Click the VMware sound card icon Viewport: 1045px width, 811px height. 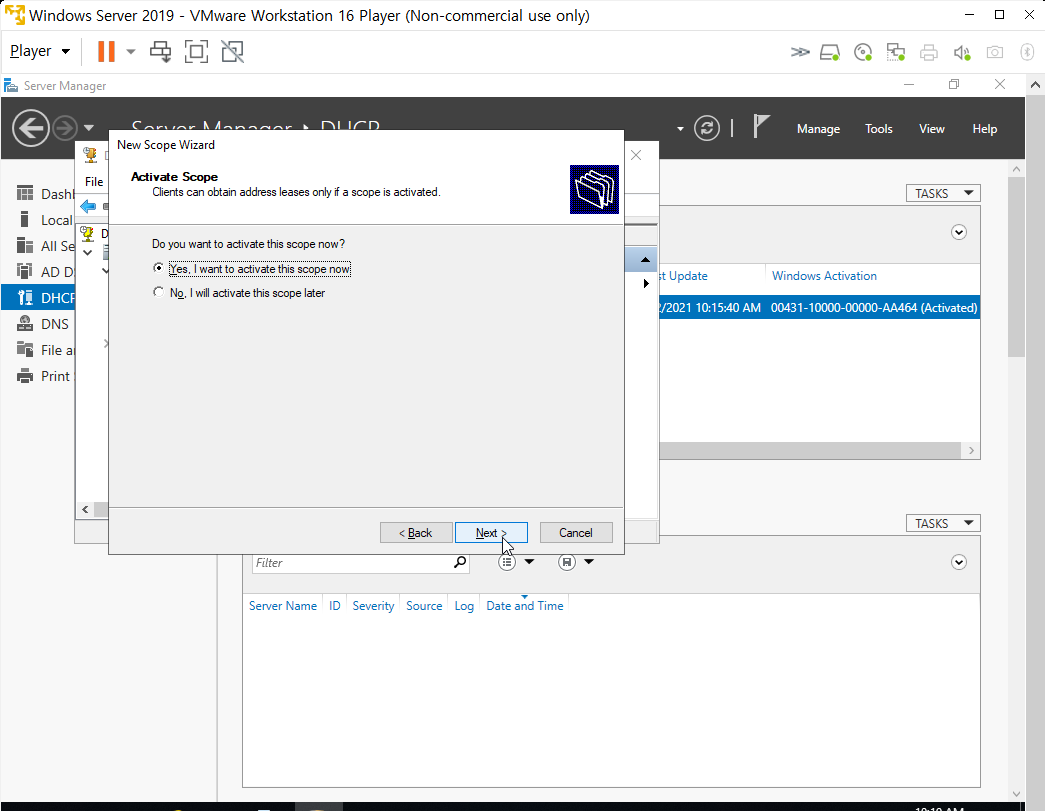click(962, 52)
